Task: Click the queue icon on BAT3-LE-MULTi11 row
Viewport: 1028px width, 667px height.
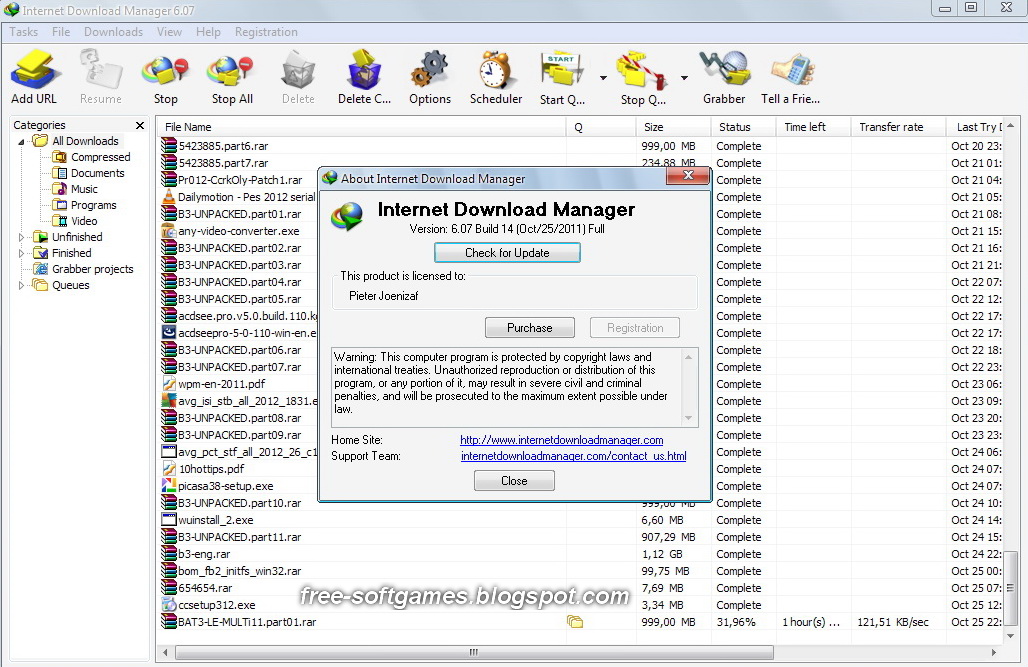Action: click(x=575, y=622)
